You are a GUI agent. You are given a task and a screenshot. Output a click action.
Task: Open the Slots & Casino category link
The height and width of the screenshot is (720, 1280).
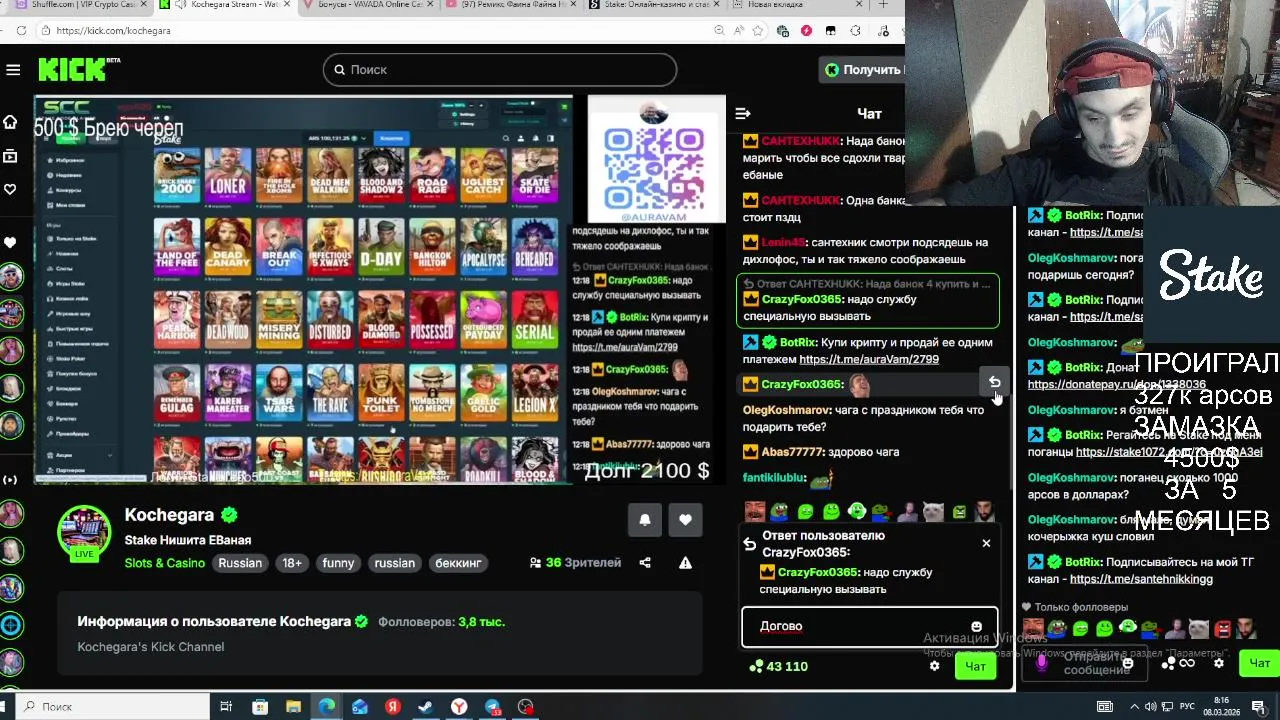pyautogui.click(x=164, y=563)
